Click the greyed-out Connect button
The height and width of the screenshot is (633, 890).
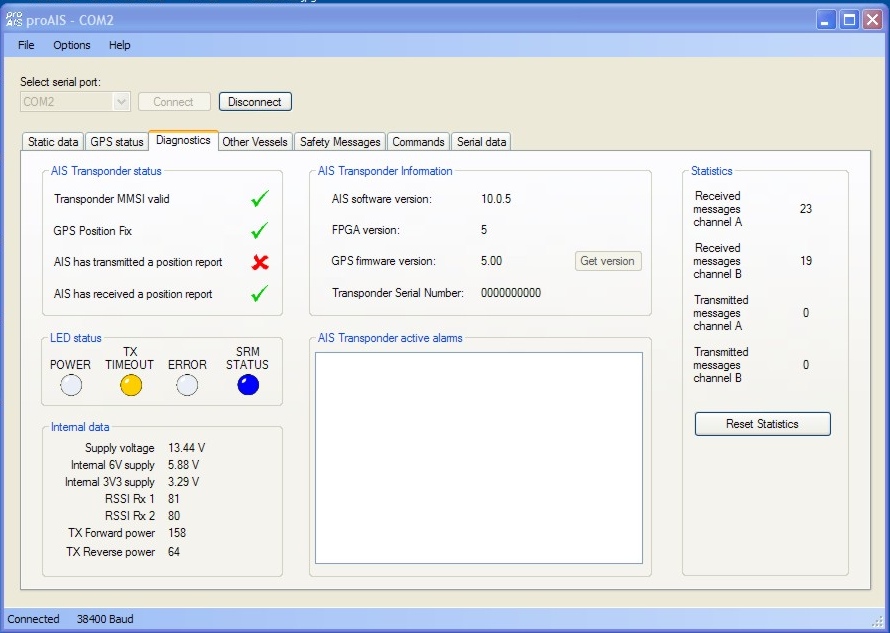pyautogui.click(x=174, y=102)
